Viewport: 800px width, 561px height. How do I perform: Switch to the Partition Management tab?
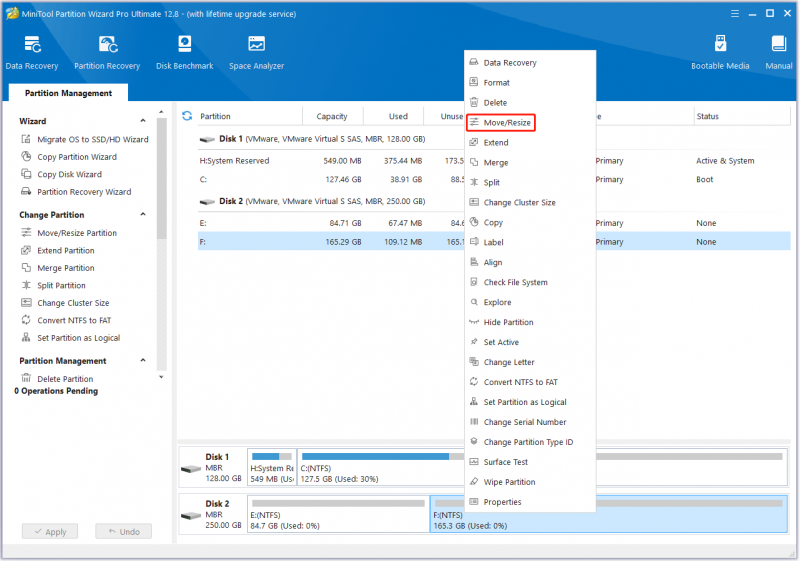(68, 93)
